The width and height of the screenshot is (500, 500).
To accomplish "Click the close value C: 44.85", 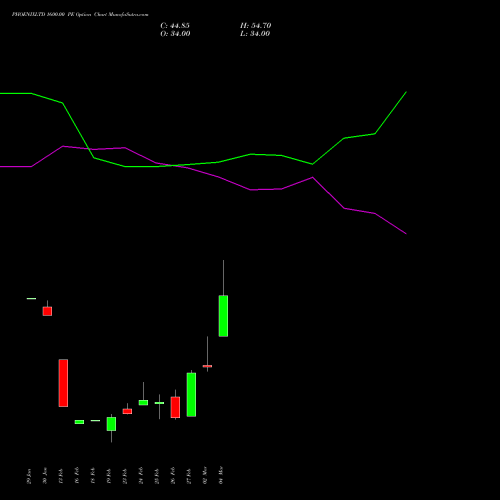I will [x=175, y=26].
